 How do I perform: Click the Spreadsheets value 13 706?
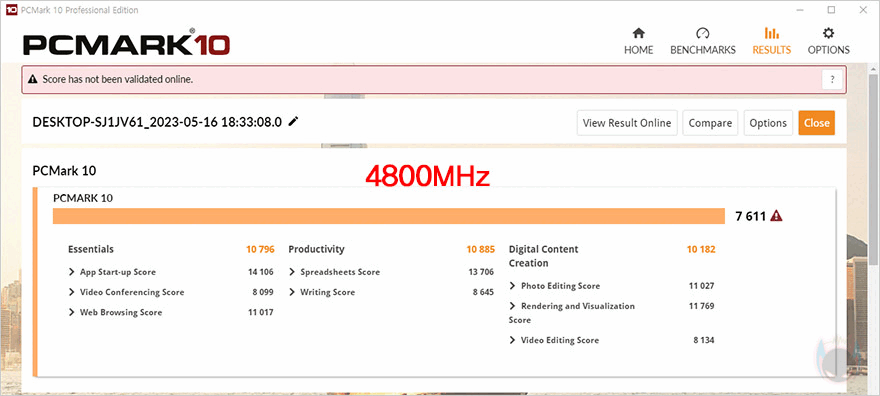click(x=481, y=272)
